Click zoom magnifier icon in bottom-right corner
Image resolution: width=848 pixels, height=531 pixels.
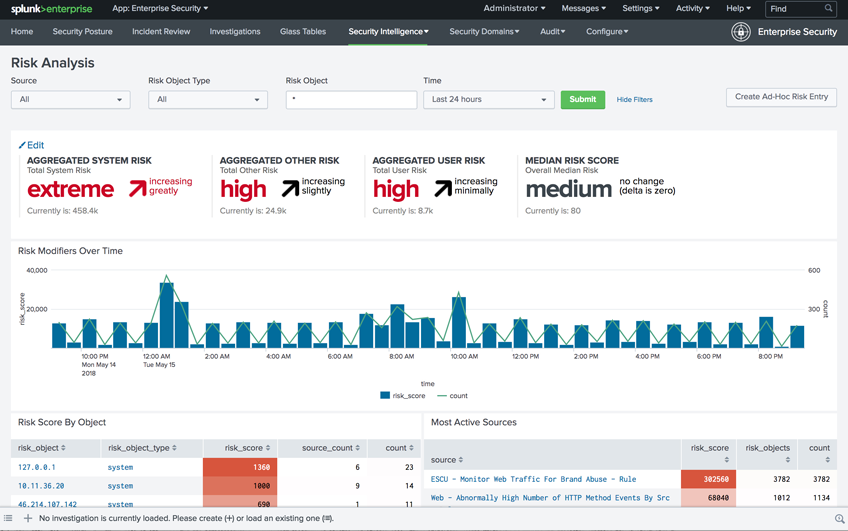tap(839, 519)
